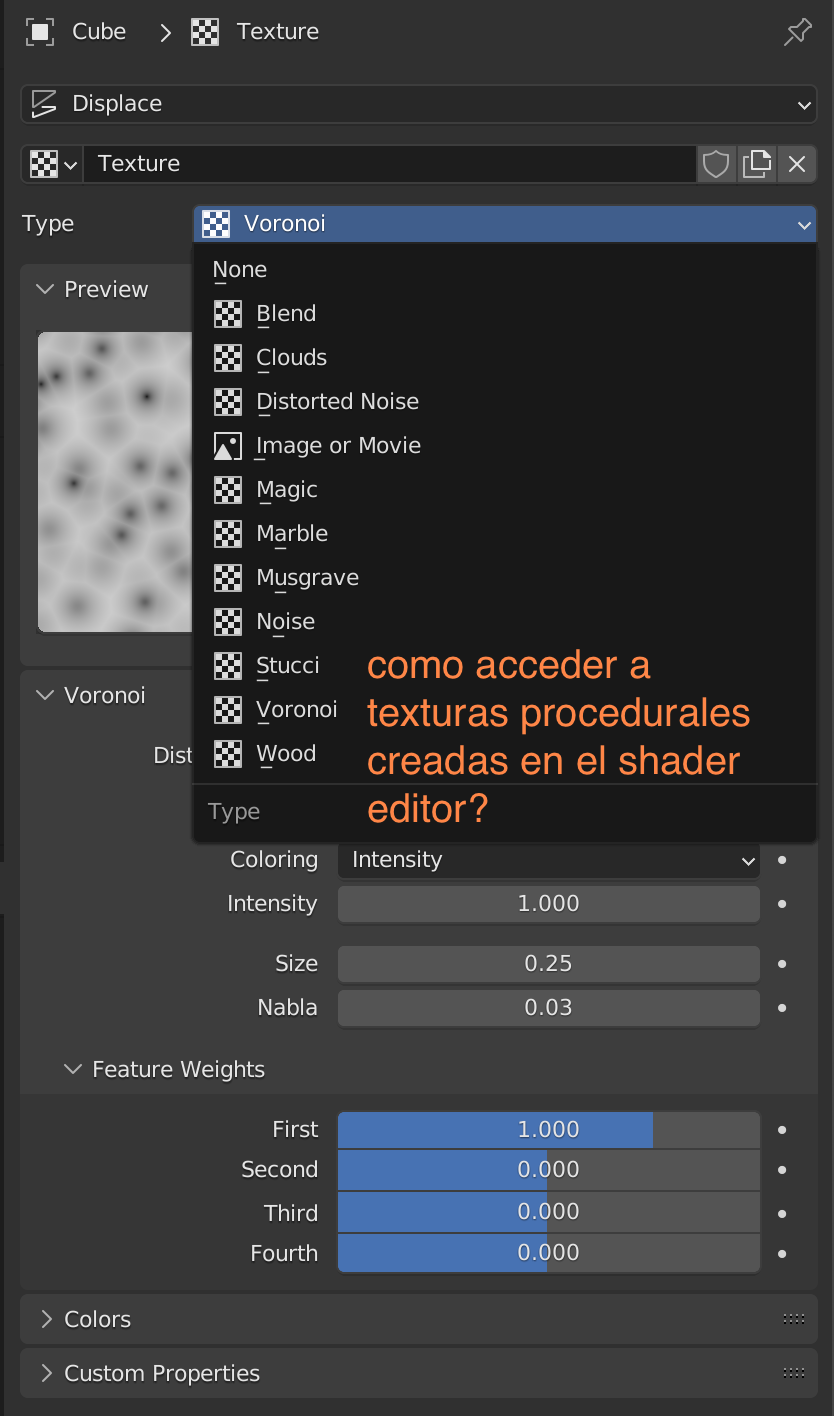Viewport: 834px width, 1416px height.
Task: Open the texture datablock browser icon
Action: tap(53, 164)
